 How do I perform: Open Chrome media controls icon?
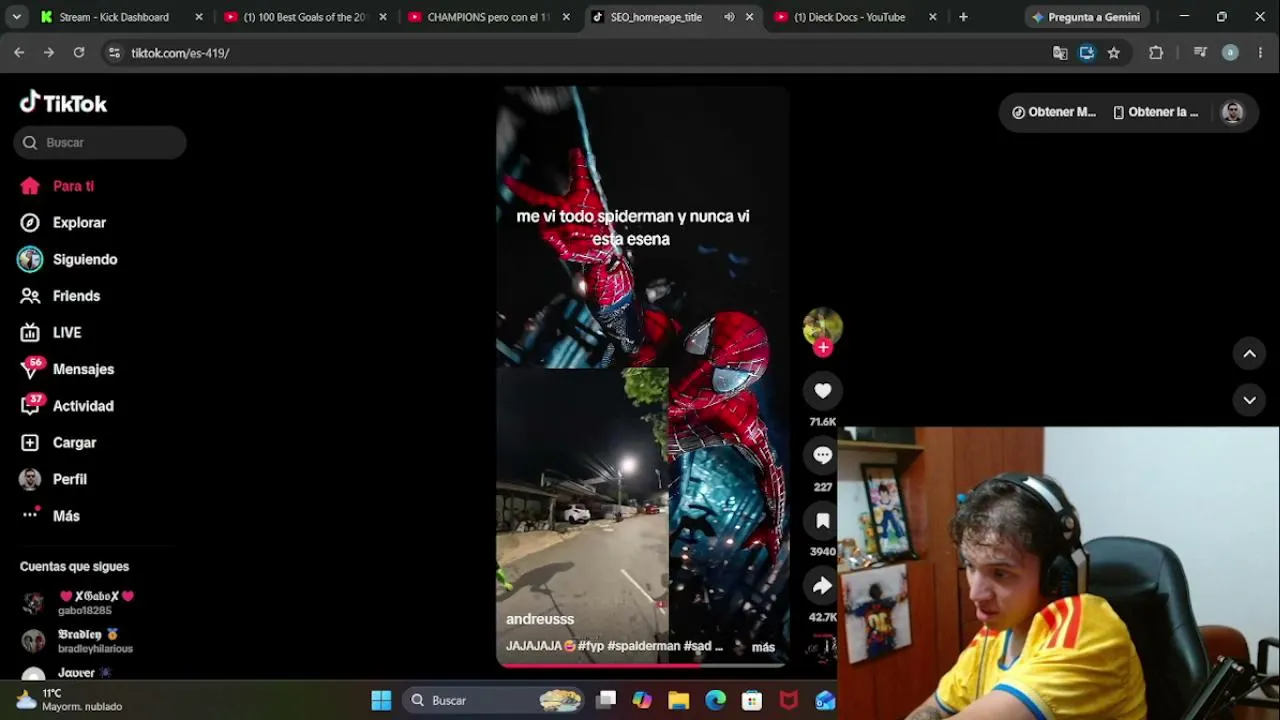[x=1200, y=53]
